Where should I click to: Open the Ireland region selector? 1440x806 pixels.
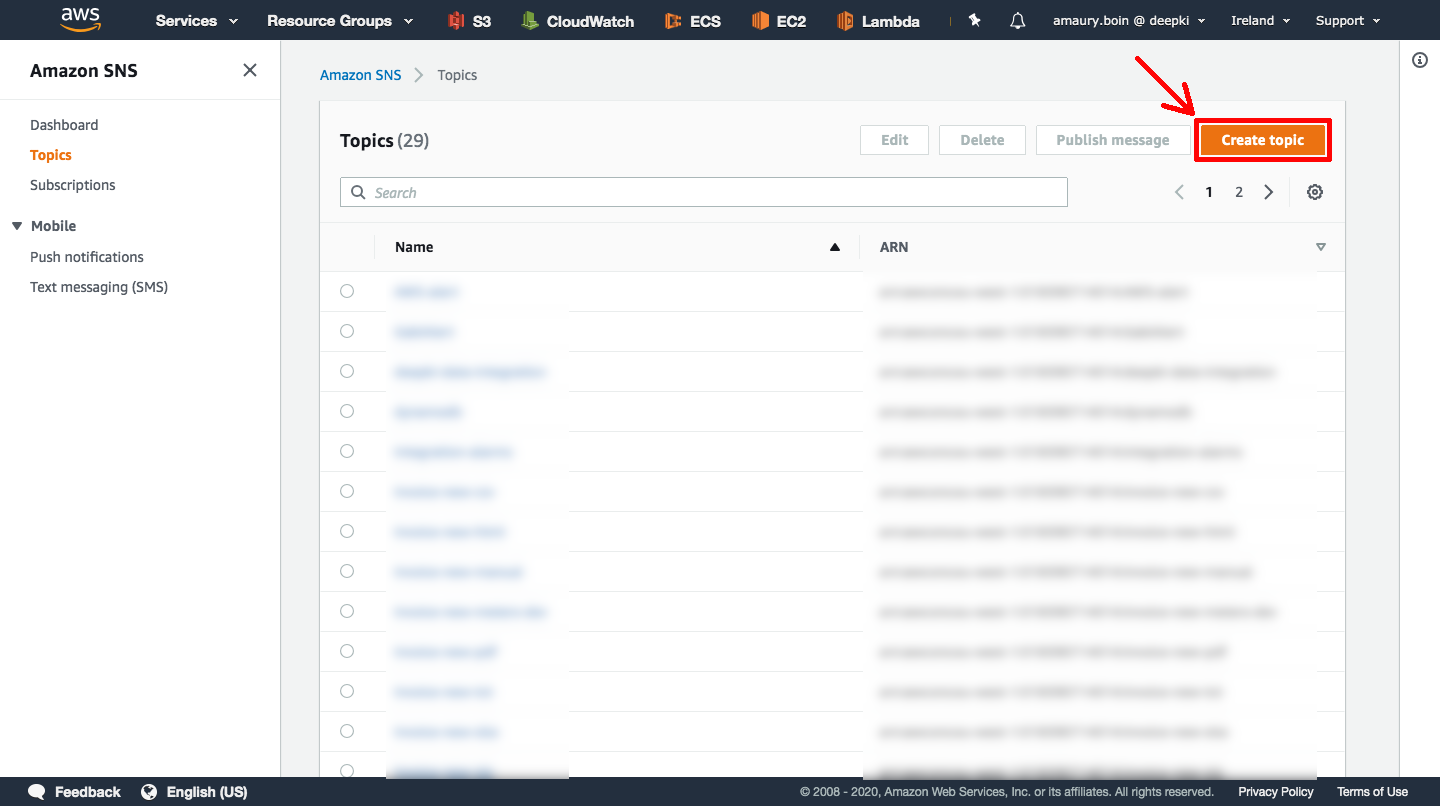point(1260,20)
